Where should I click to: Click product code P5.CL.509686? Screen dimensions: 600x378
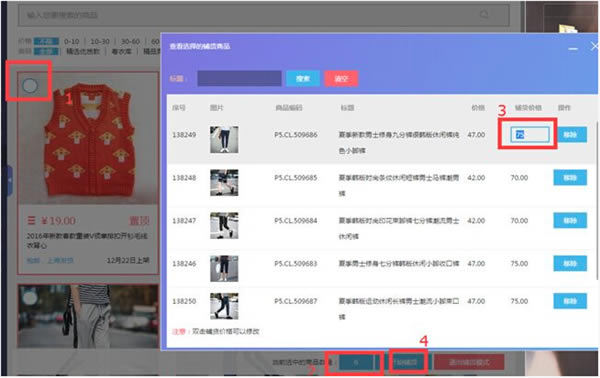pyautogui.click(x=295, y=135)
